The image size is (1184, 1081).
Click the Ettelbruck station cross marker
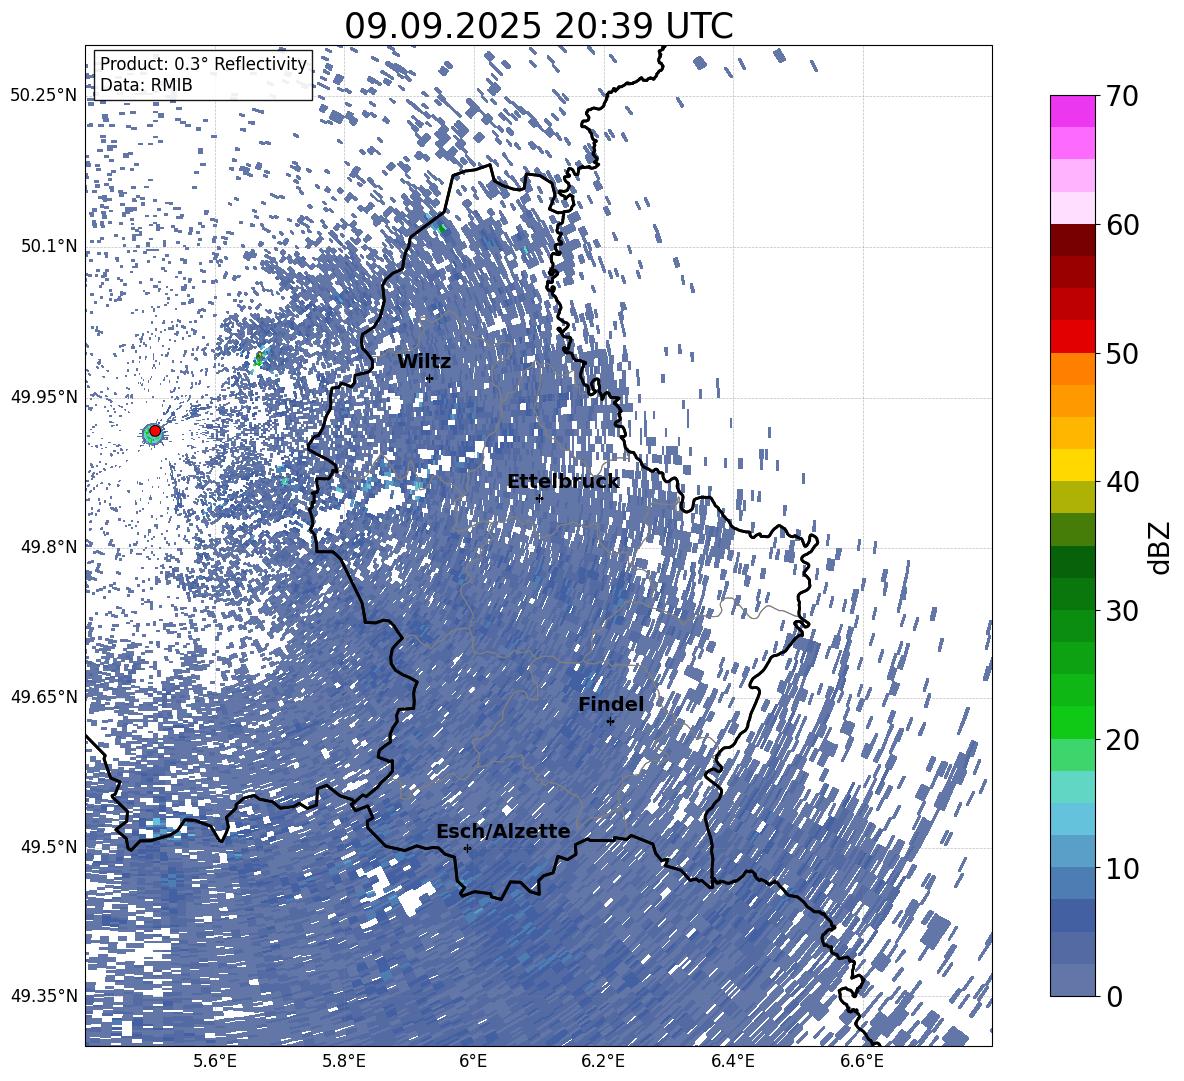(x=539, y=497)
